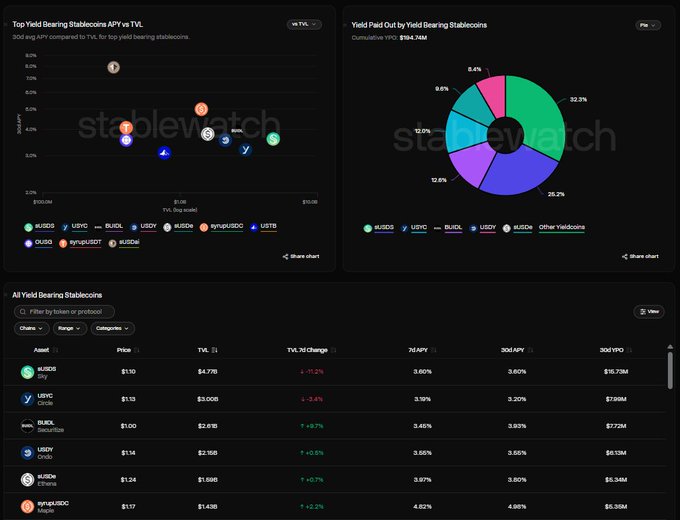Screen dimensions: 680x520
Task: Sort table by TVL 7d Change sort icon
Action: point(333,350)
